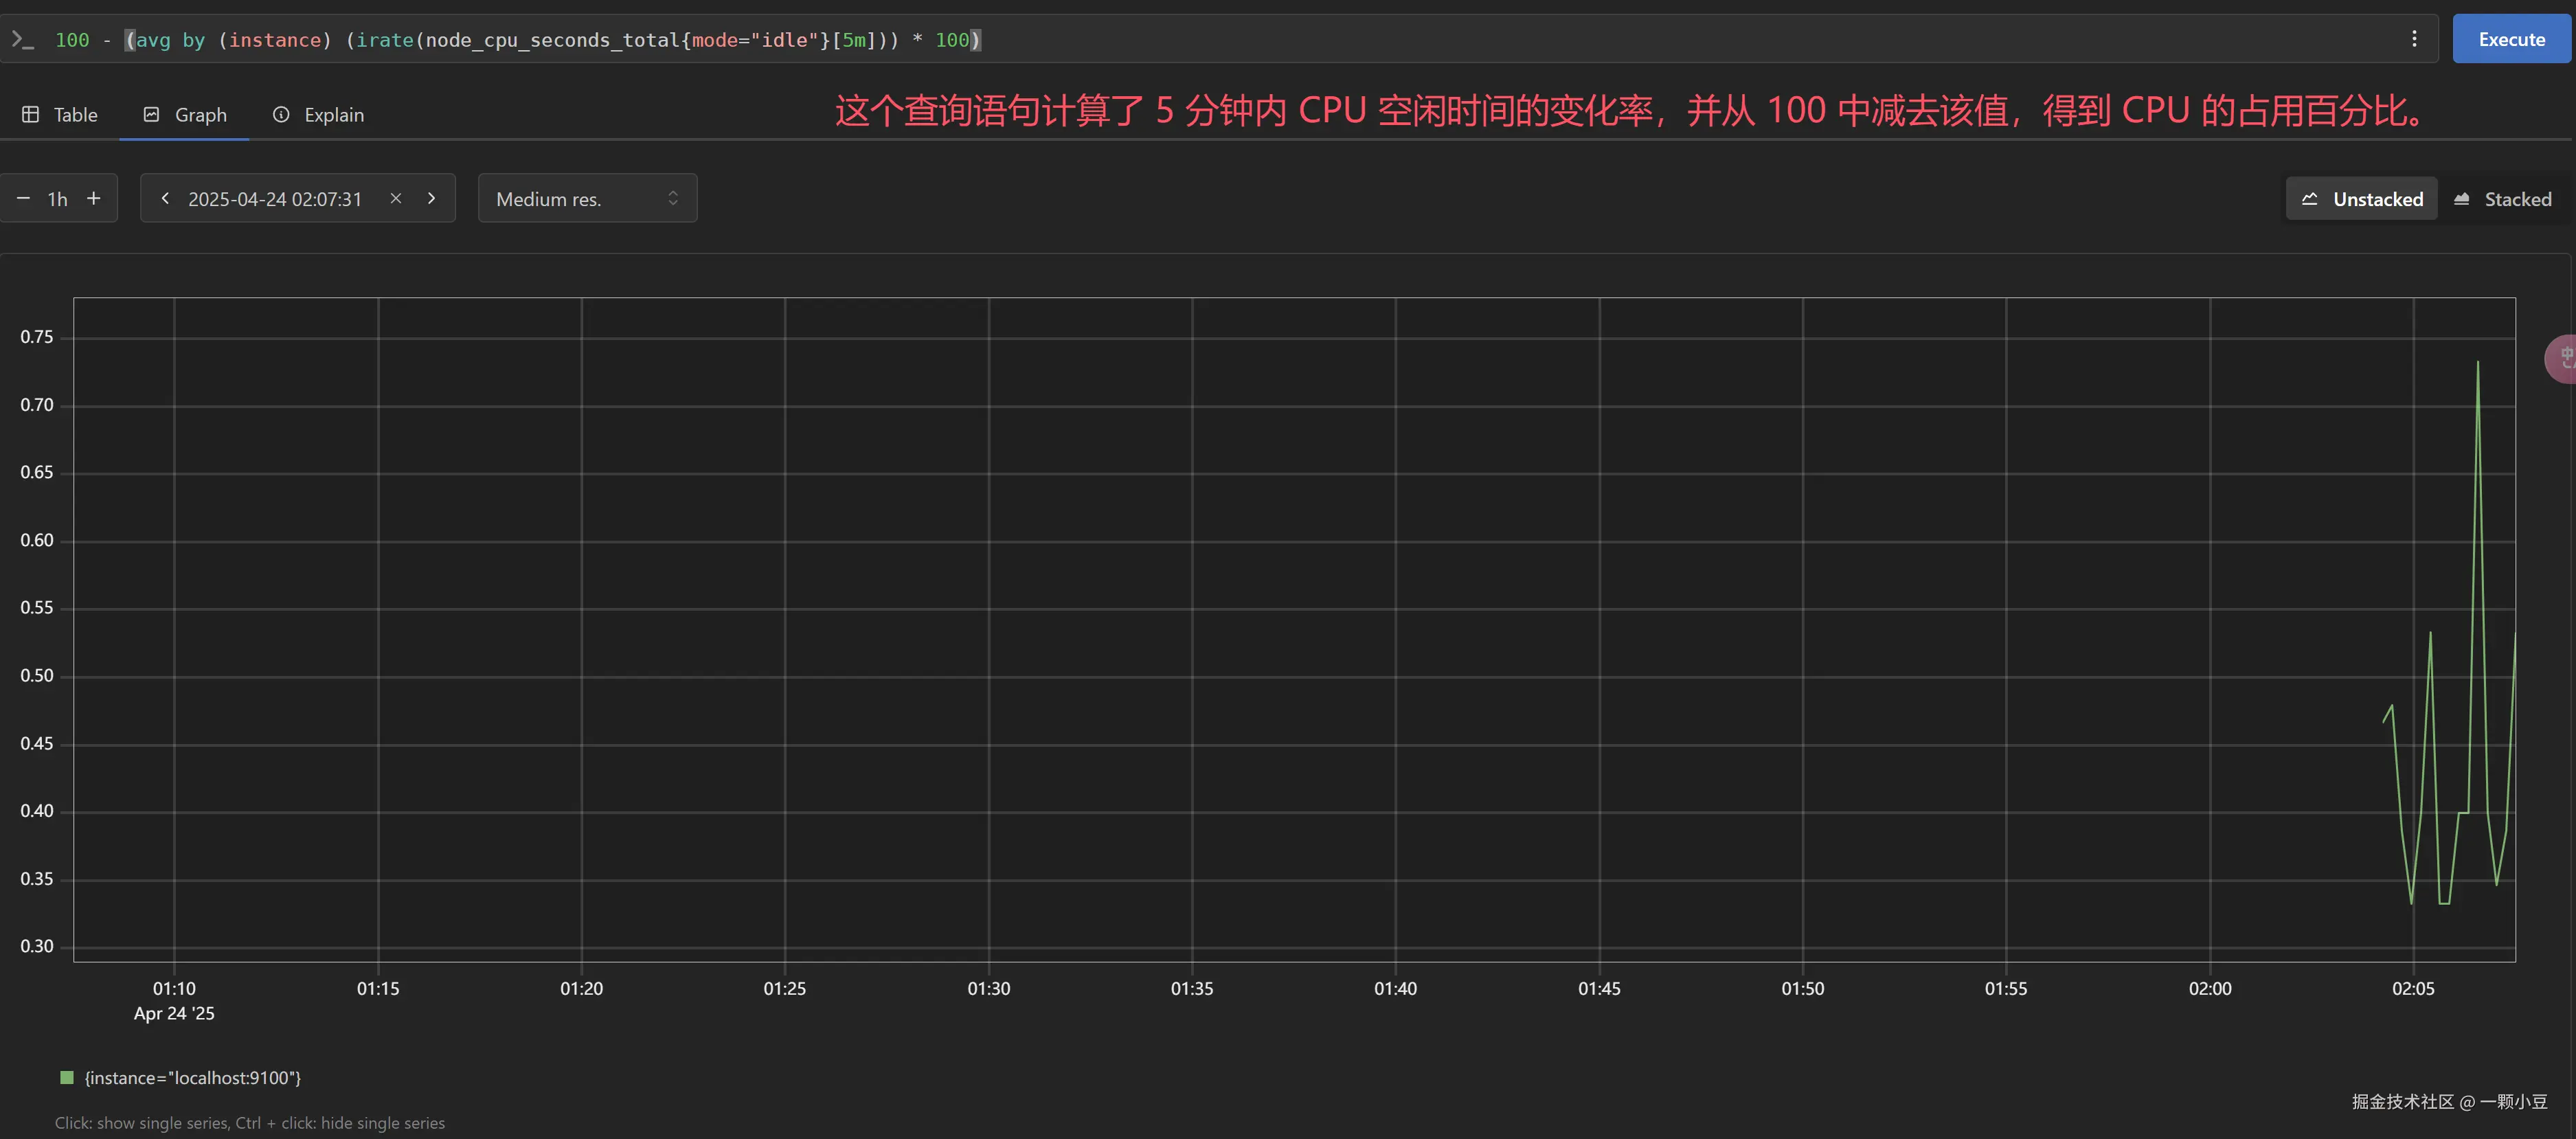Screen dimensions: 2576x1139
Task: Toggle the localhost:9100 series in legend
Action: point(192,1078)
